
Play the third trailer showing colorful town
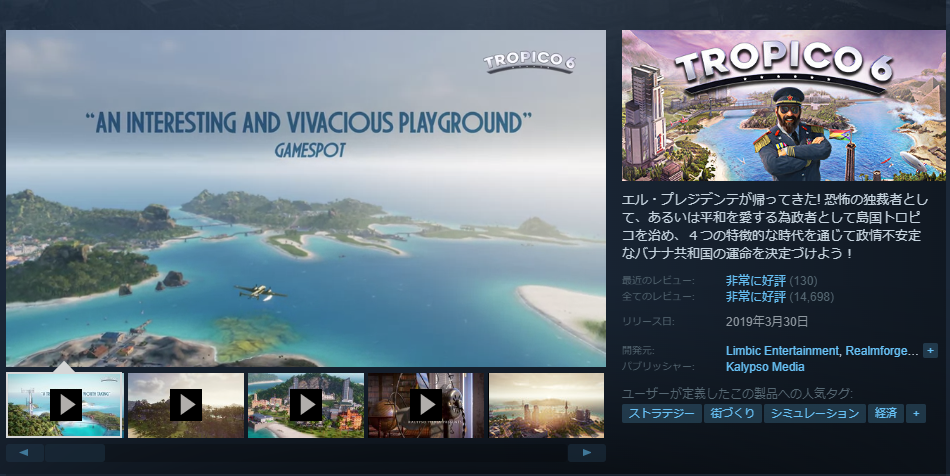pos(306,405)
